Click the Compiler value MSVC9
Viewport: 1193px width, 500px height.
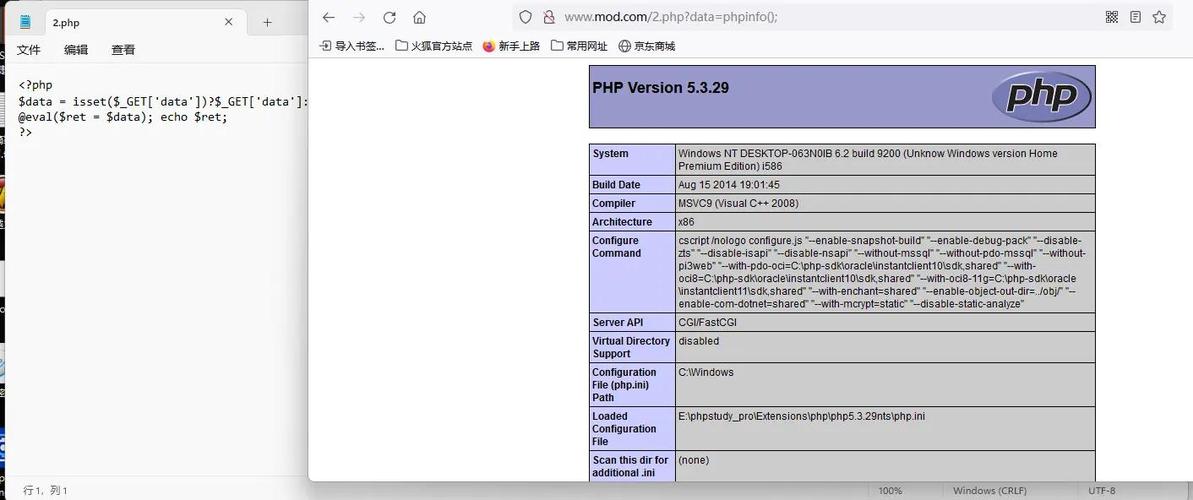coord(738,203)
